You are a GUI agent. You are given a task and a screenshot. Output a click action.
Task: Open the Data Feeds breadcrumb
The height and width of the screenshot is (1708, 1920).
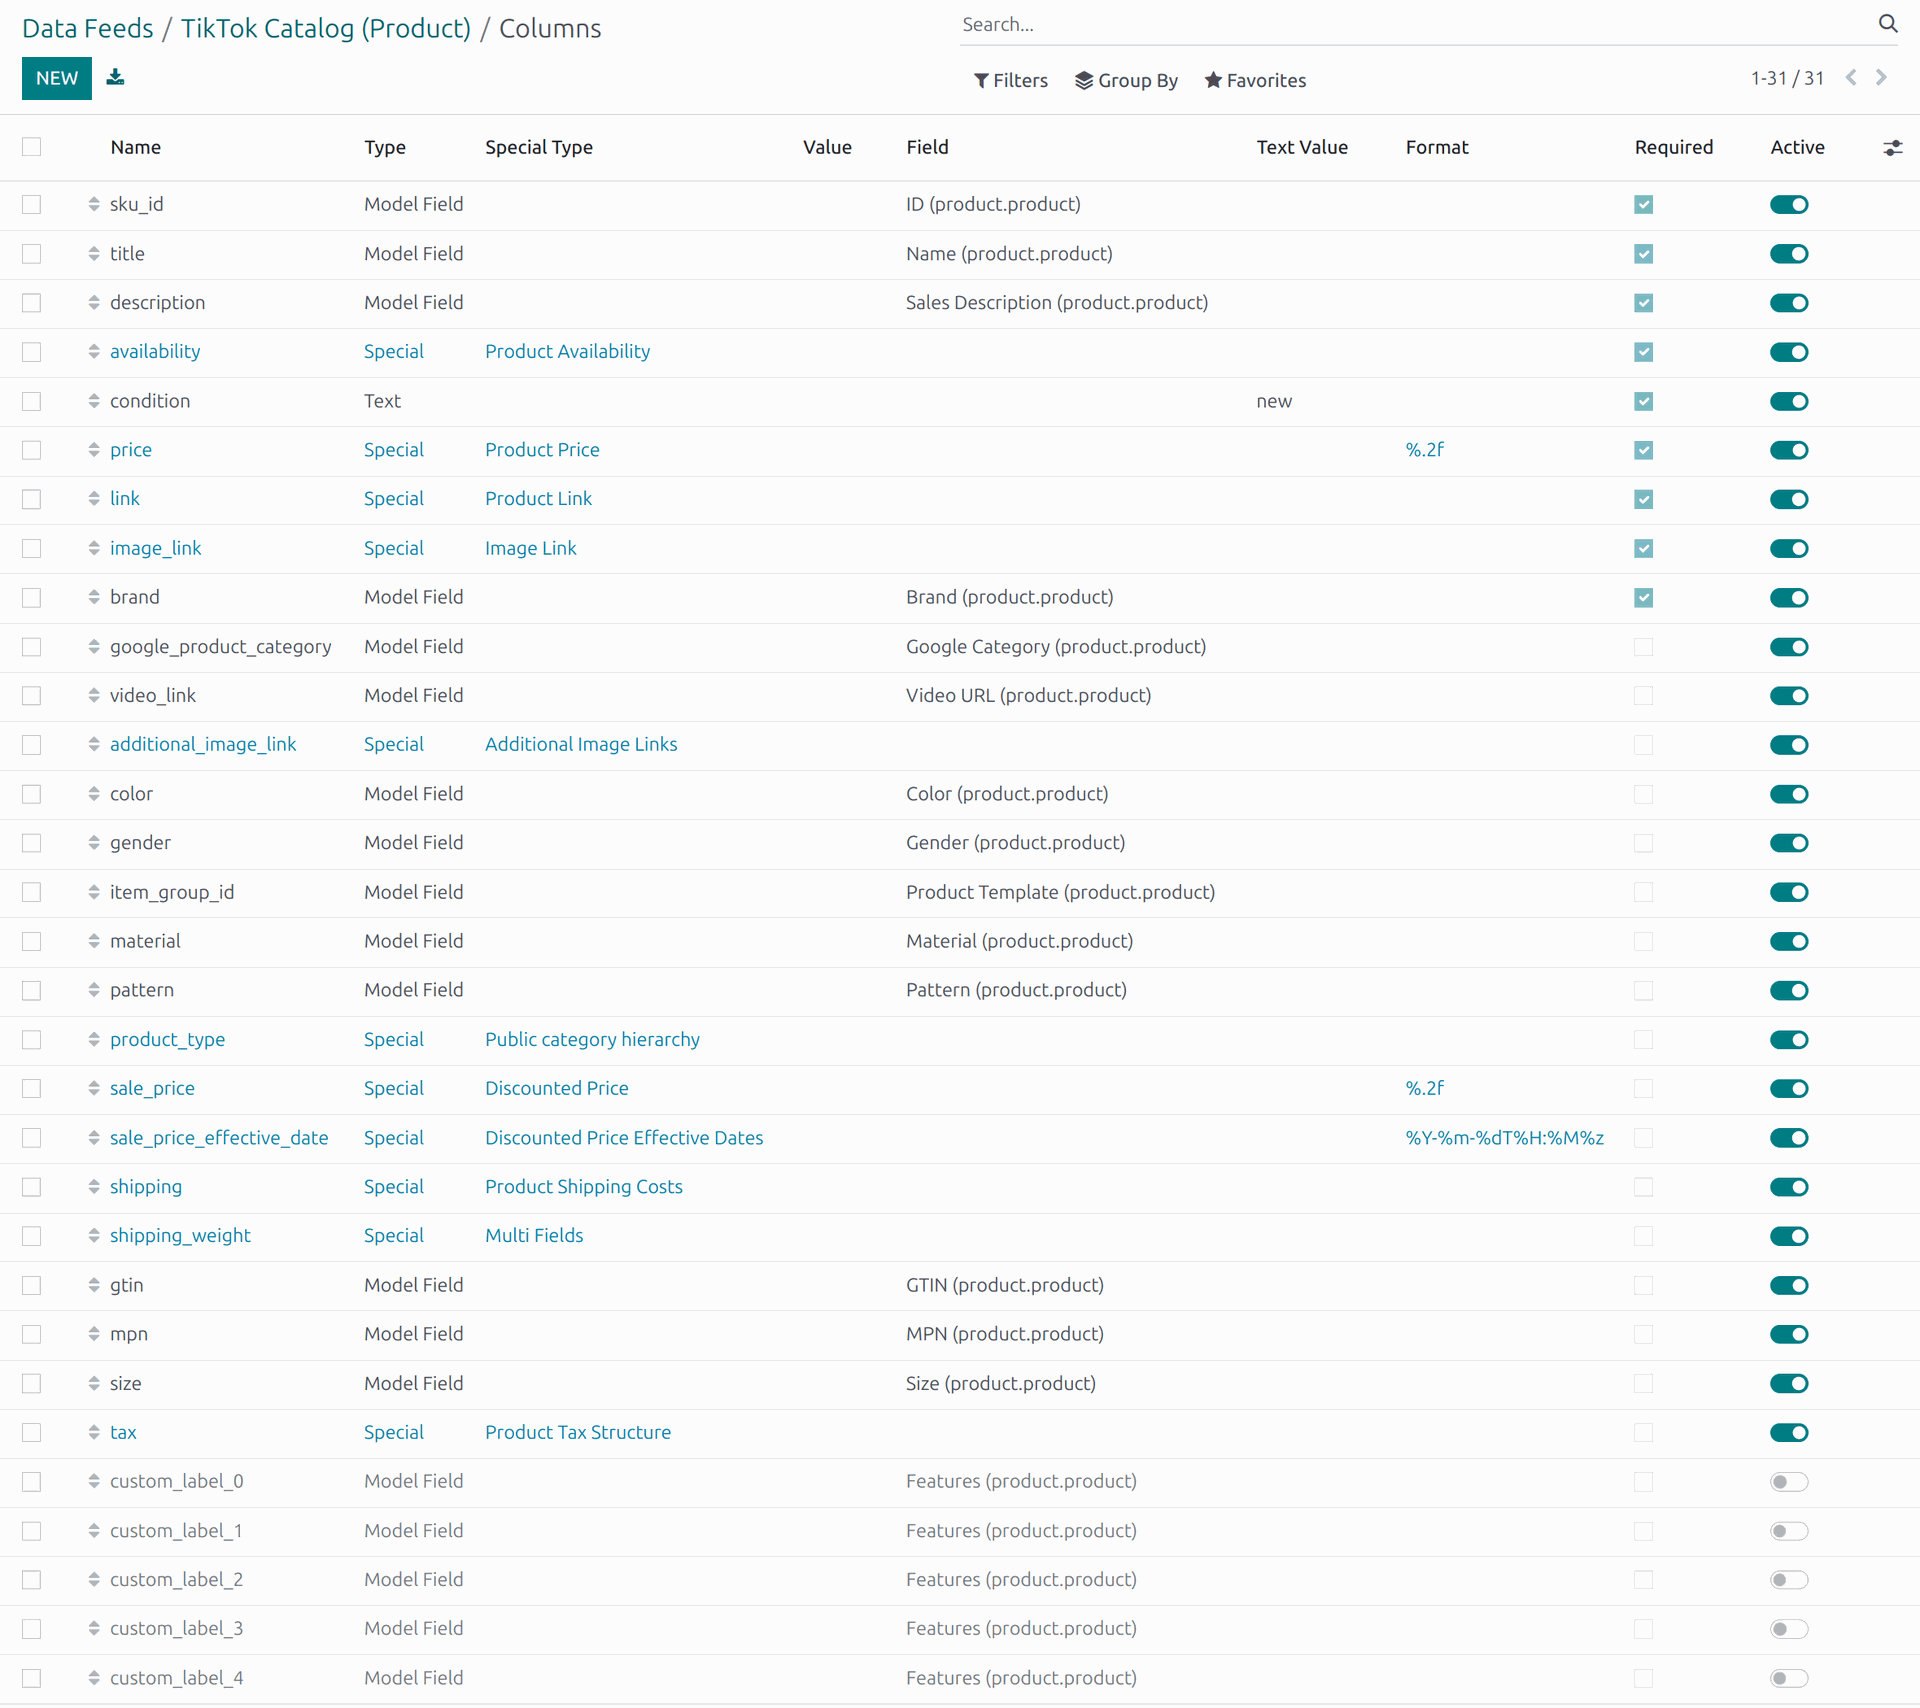(x=88, y=28)
